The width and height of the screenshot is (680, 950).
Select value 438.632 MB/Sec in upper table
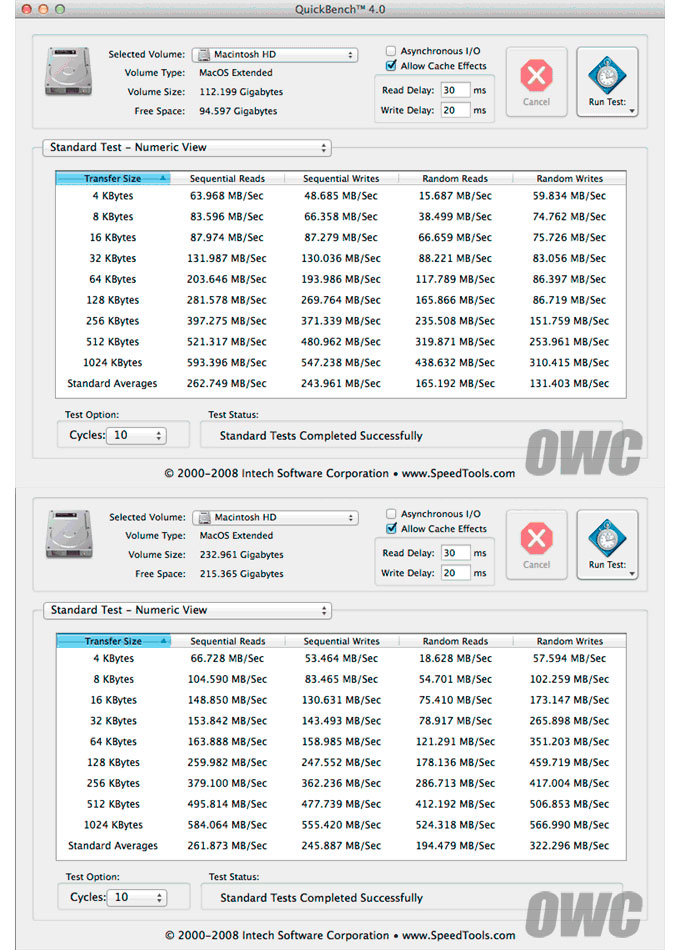coord(455,362)
